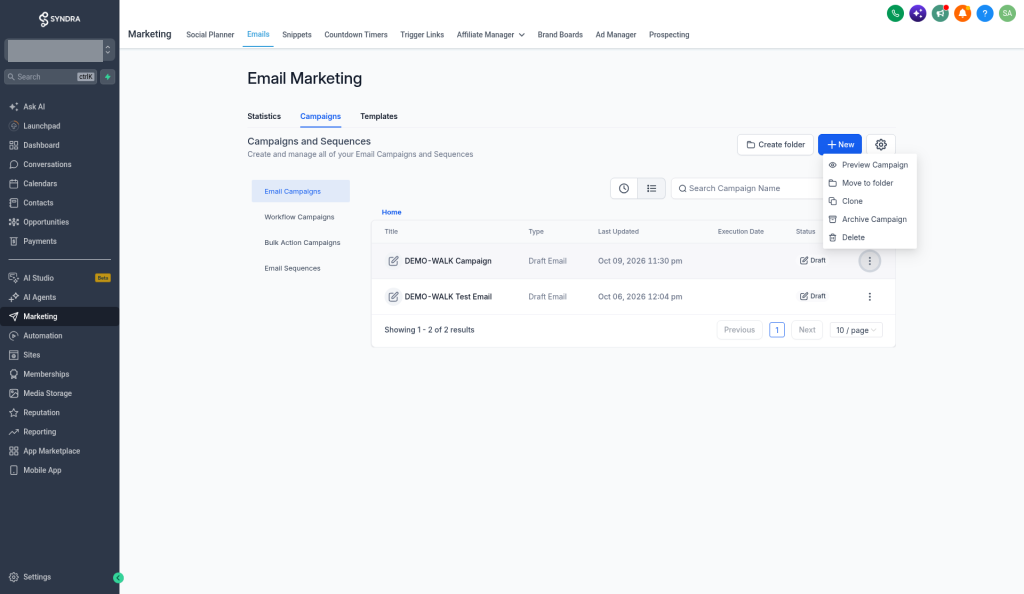Select the Campaigns tab

click(x=320, y=116)
